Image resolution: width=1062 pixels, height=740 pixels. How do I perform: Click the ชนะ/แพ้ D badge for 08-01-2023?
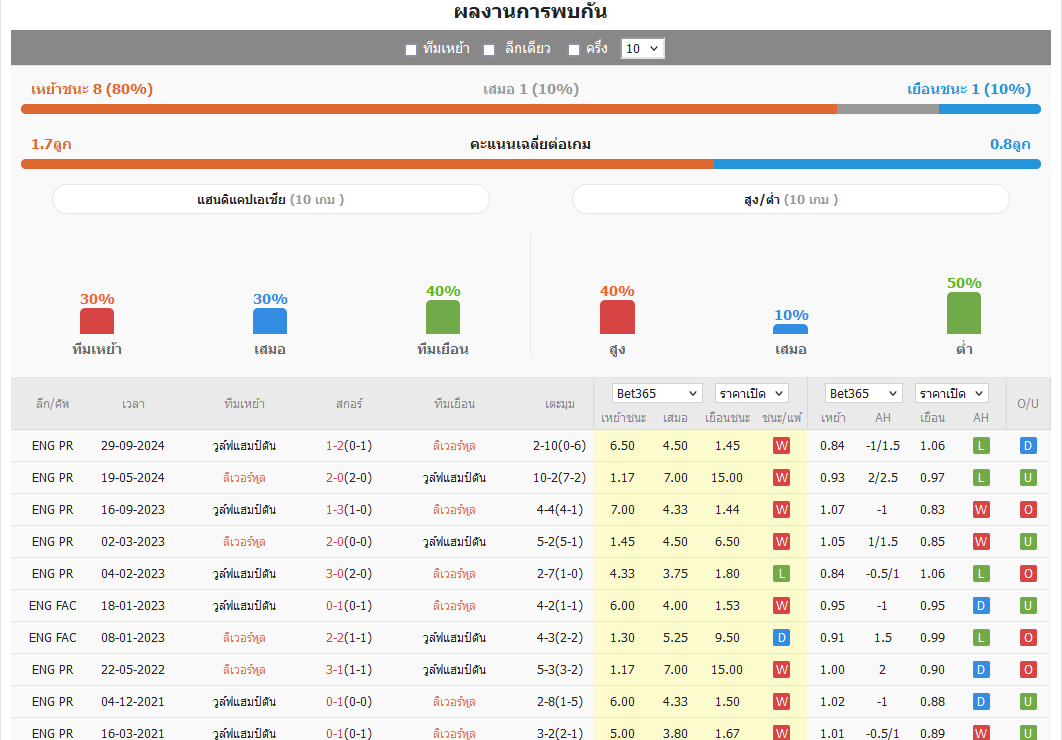(x=782, y=637)
